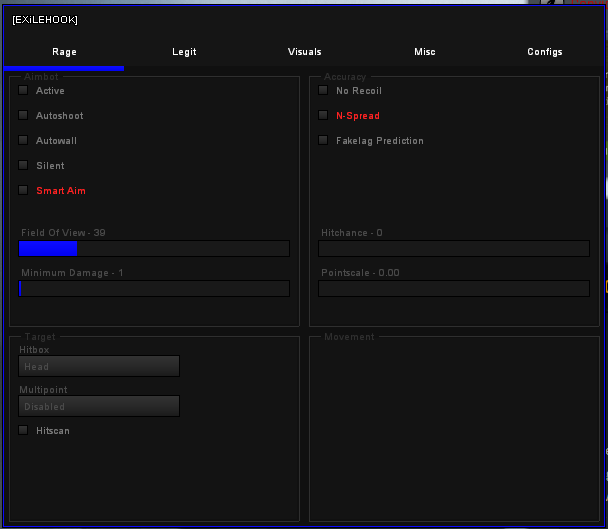The height and width of the screenshot is (529, 608).
Task: Check the Autowall option
Action: coord(24,141)
